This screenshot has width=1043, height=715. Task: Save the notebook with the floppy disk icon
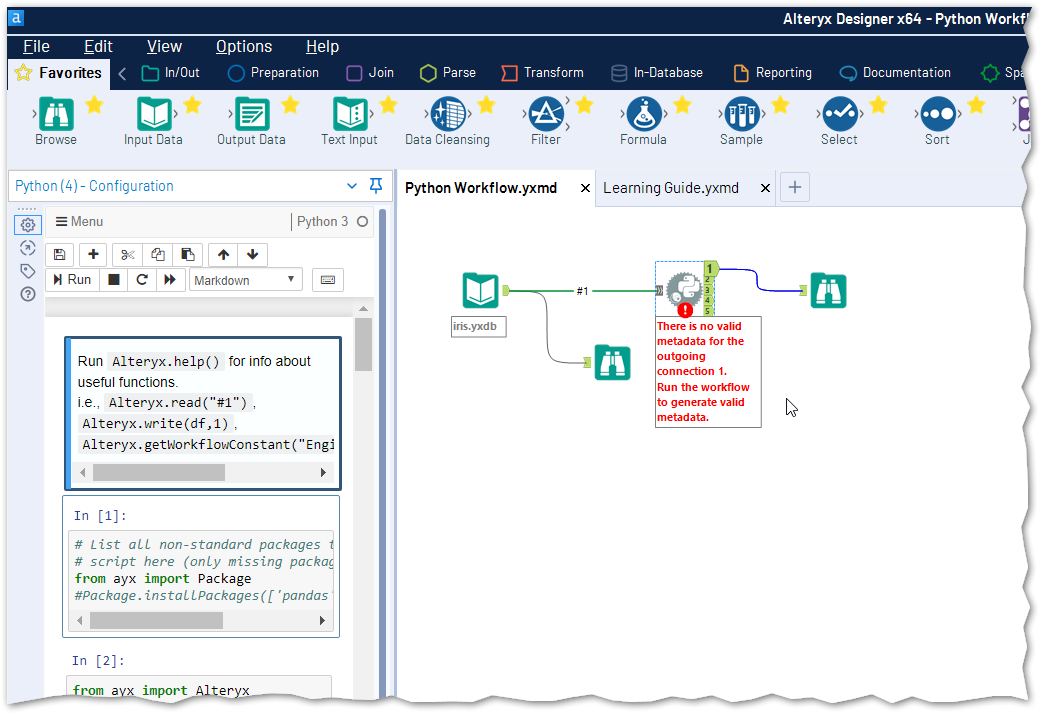coord(59,254)
